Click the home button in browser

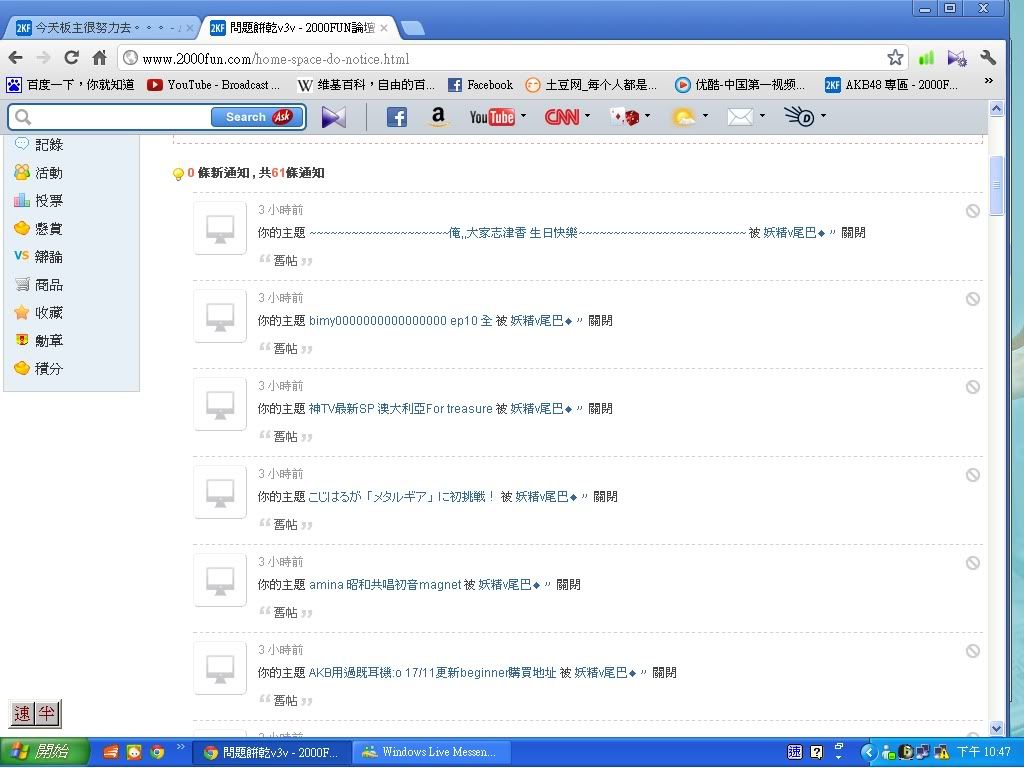[99, 58]
